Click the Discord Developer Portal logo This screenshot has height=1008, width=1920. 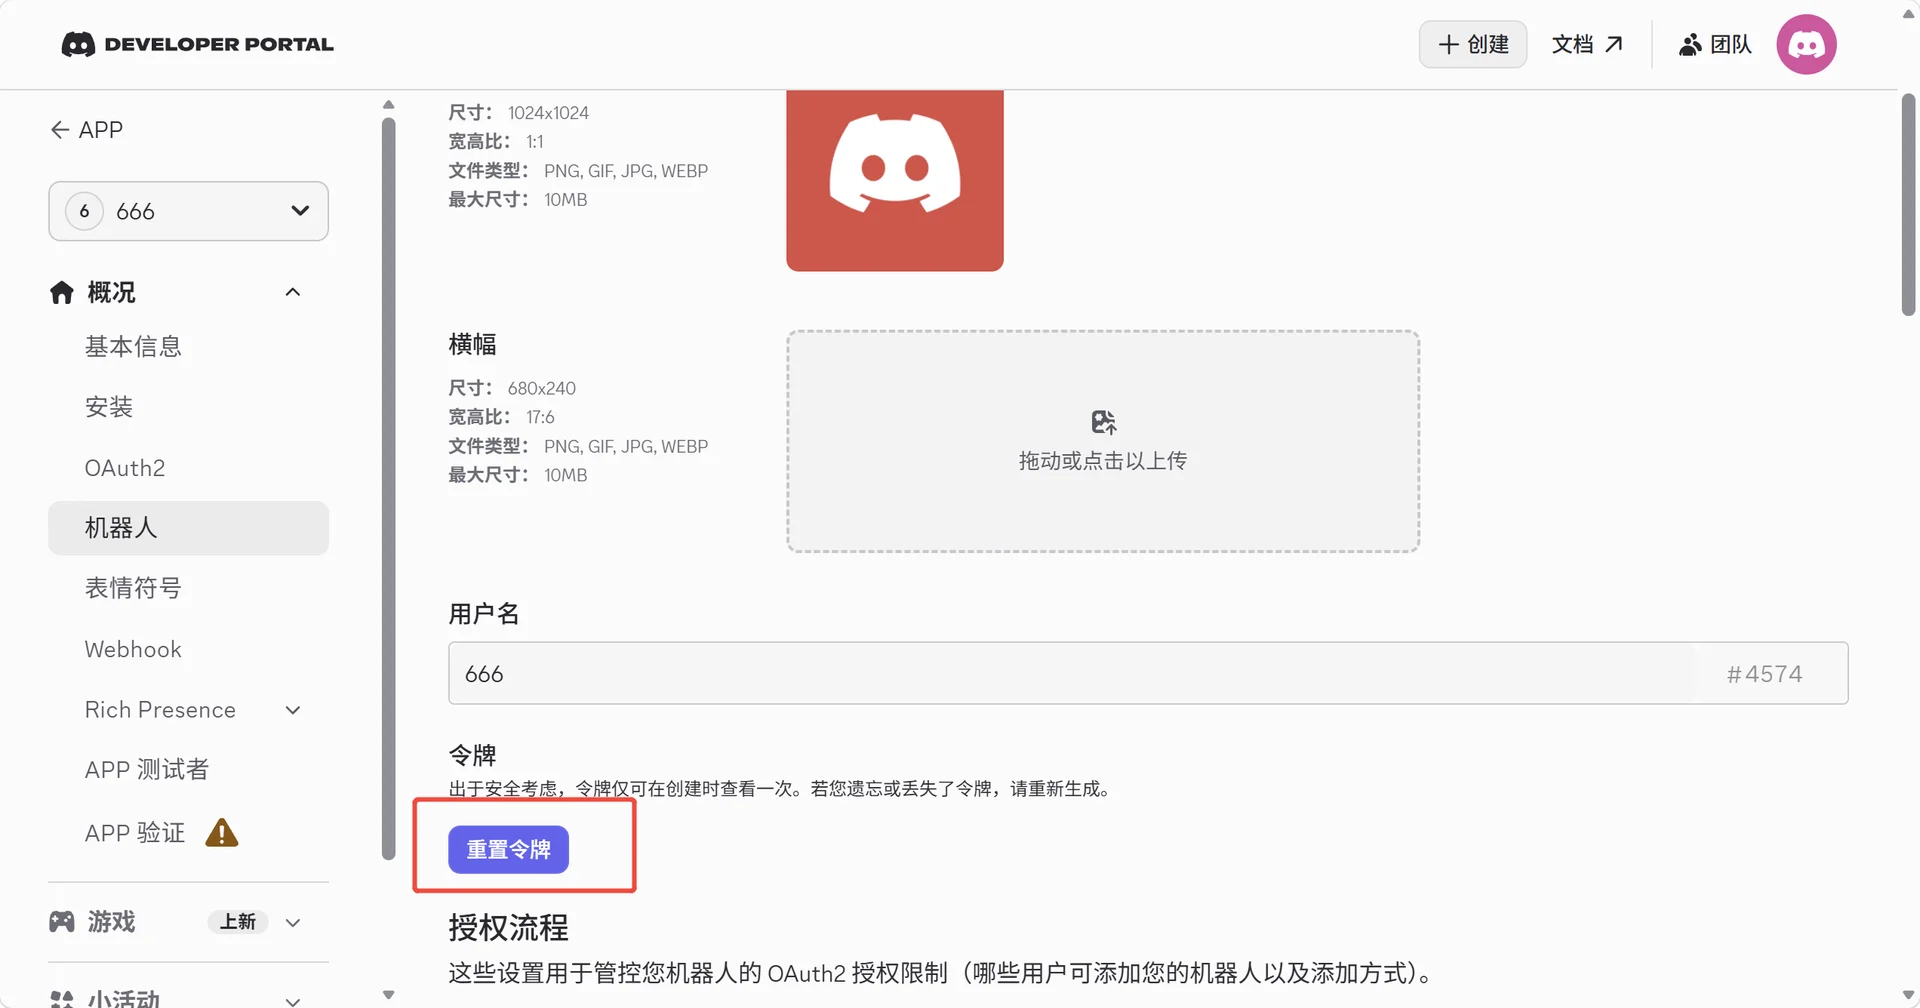197,44
